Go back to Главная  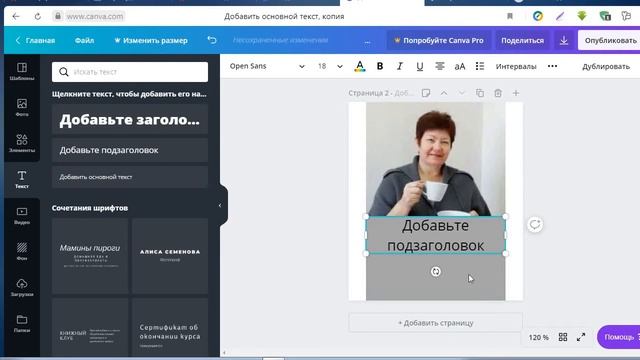pos(35,40)
